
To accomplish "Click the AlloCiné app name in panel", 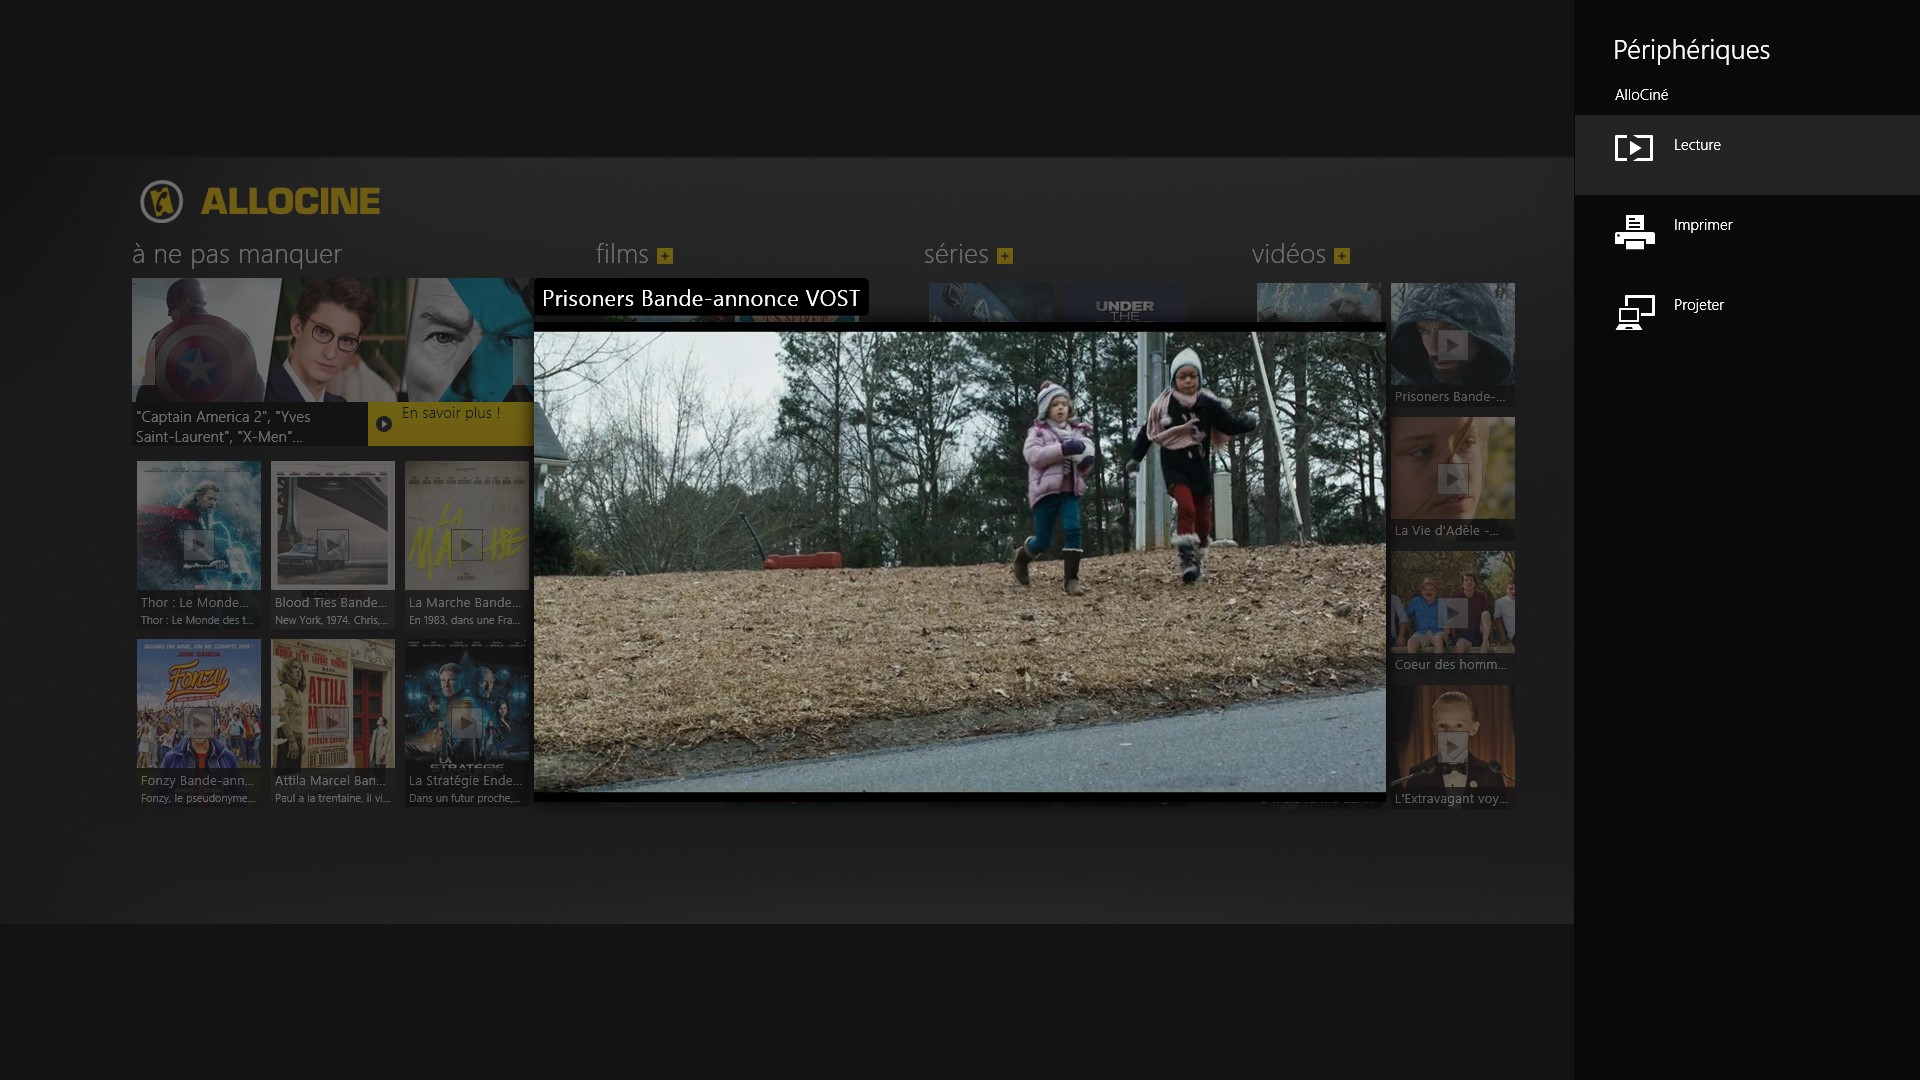I will [x=1641, y=95].
